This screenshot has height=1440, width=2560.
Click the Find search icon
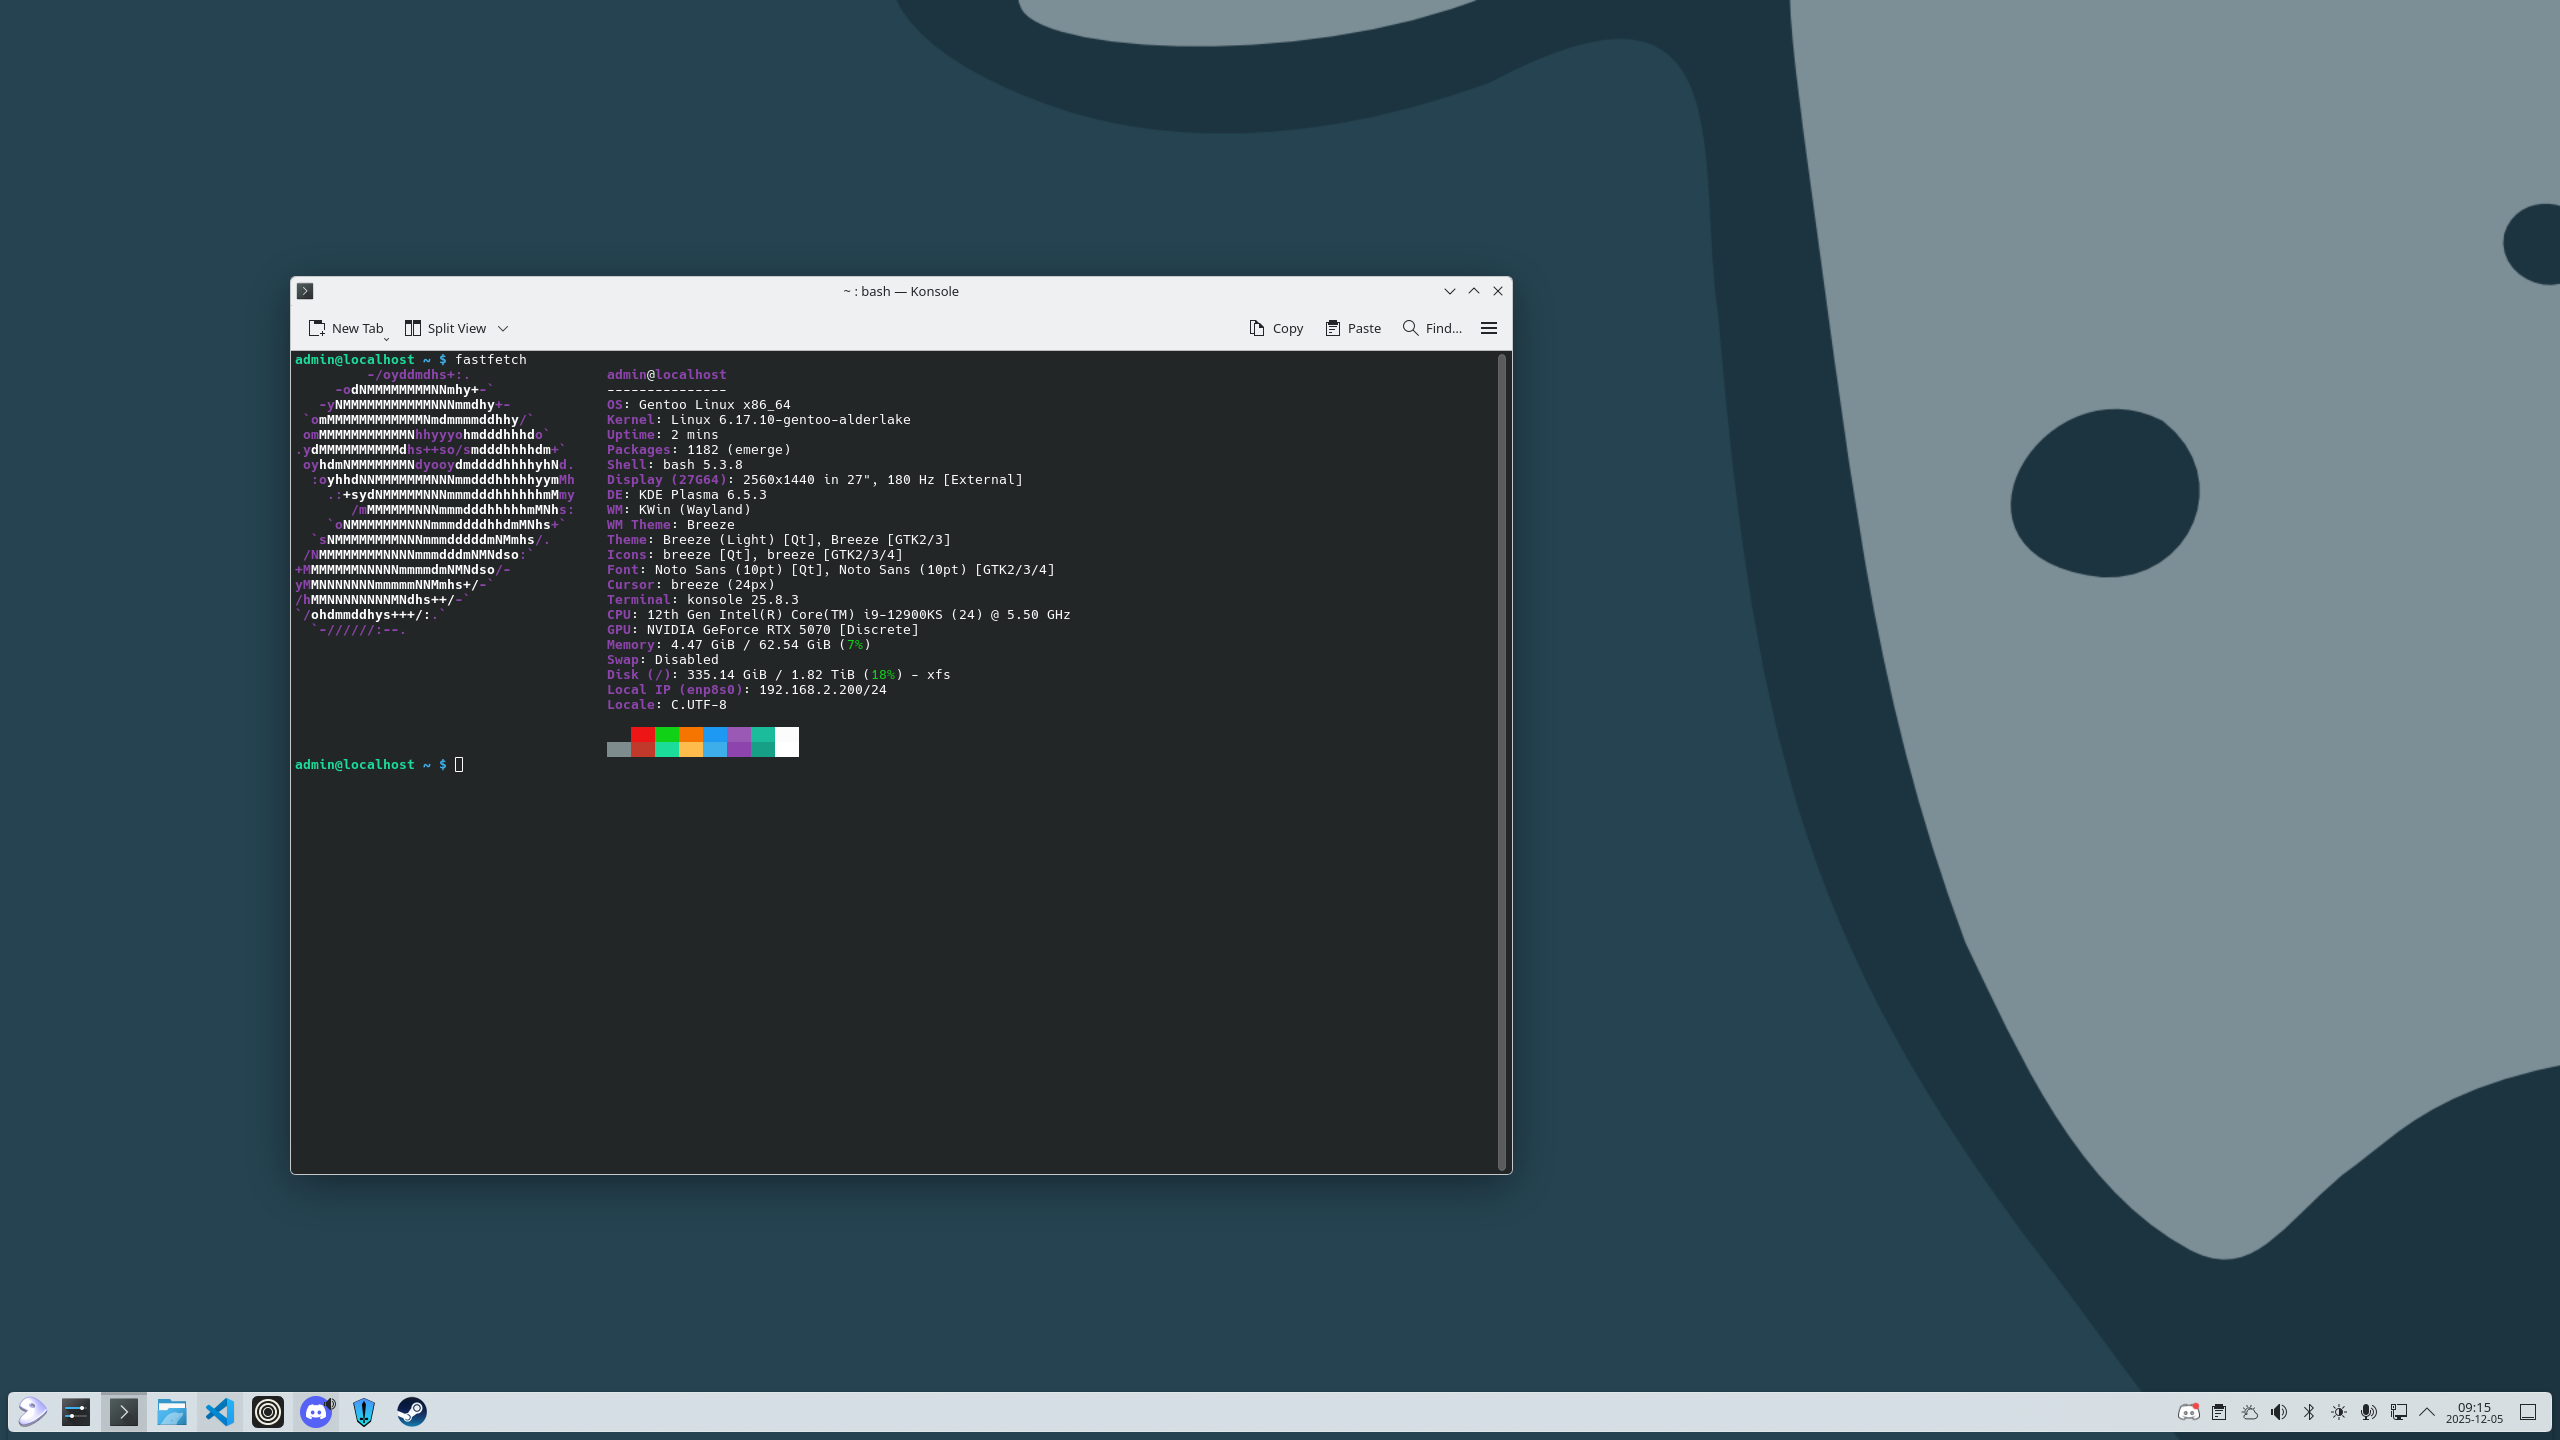click(1410, 328)
